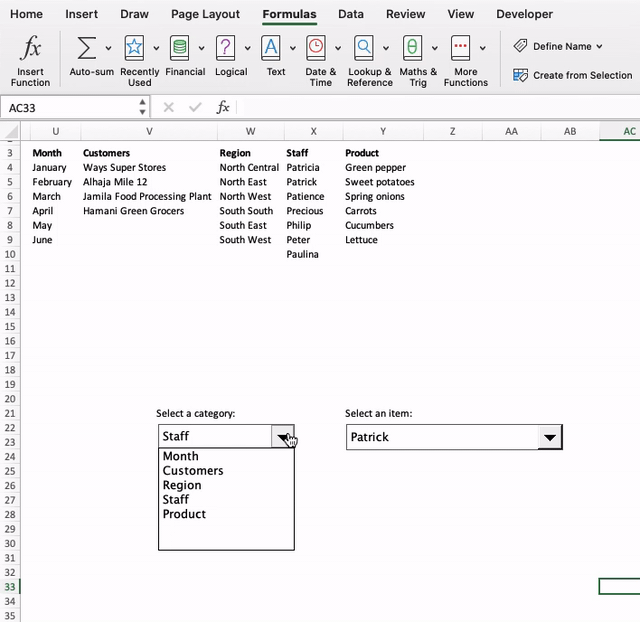This screenshot has width=640, height=622.
Task: Click the Create from Selection button label
Action: click(x=582, y=76)
